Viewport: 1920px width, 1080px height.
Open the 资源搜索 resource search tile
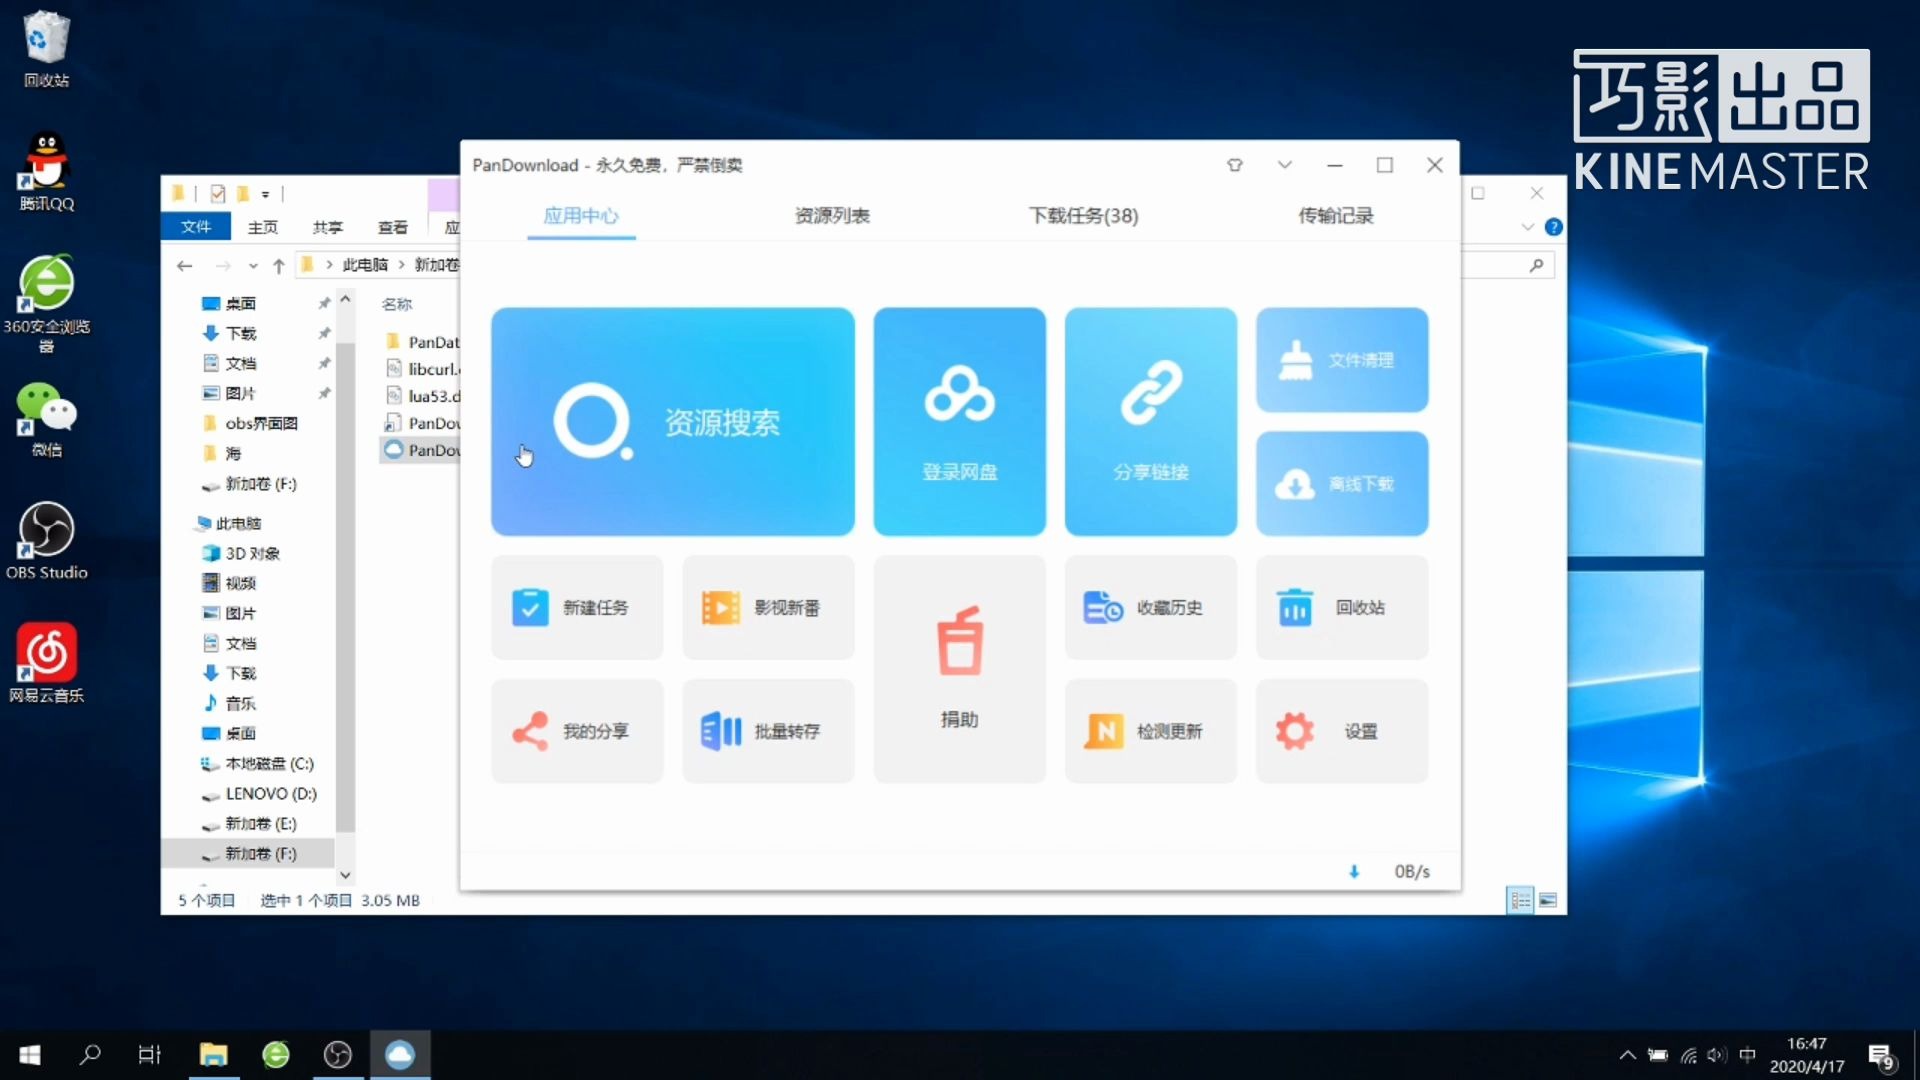tap(672, 421)
